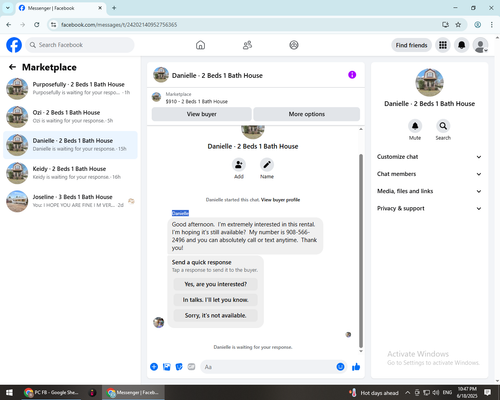Send quick reply Yes, are you interested?
Screen dimensions: 500x400
(216, 284)
